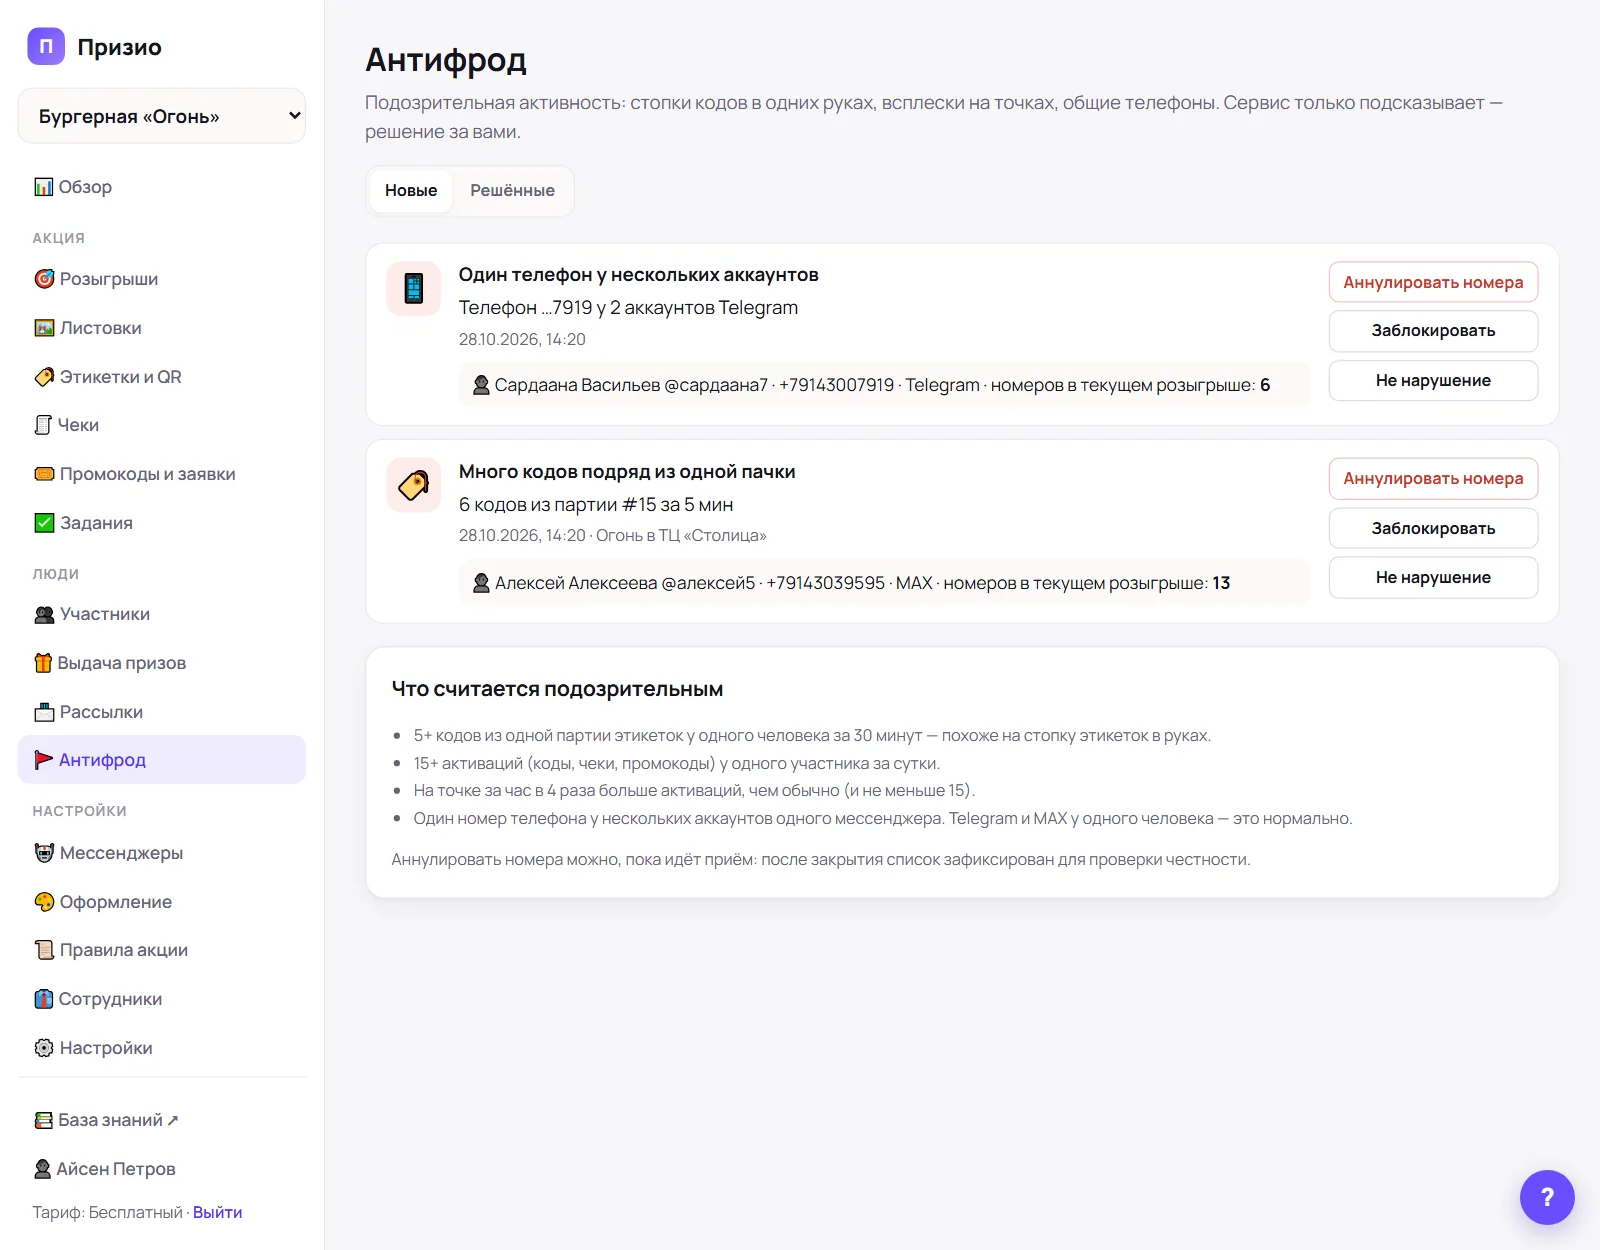Open the Обзор chart icon

click(x=44, y=187)
